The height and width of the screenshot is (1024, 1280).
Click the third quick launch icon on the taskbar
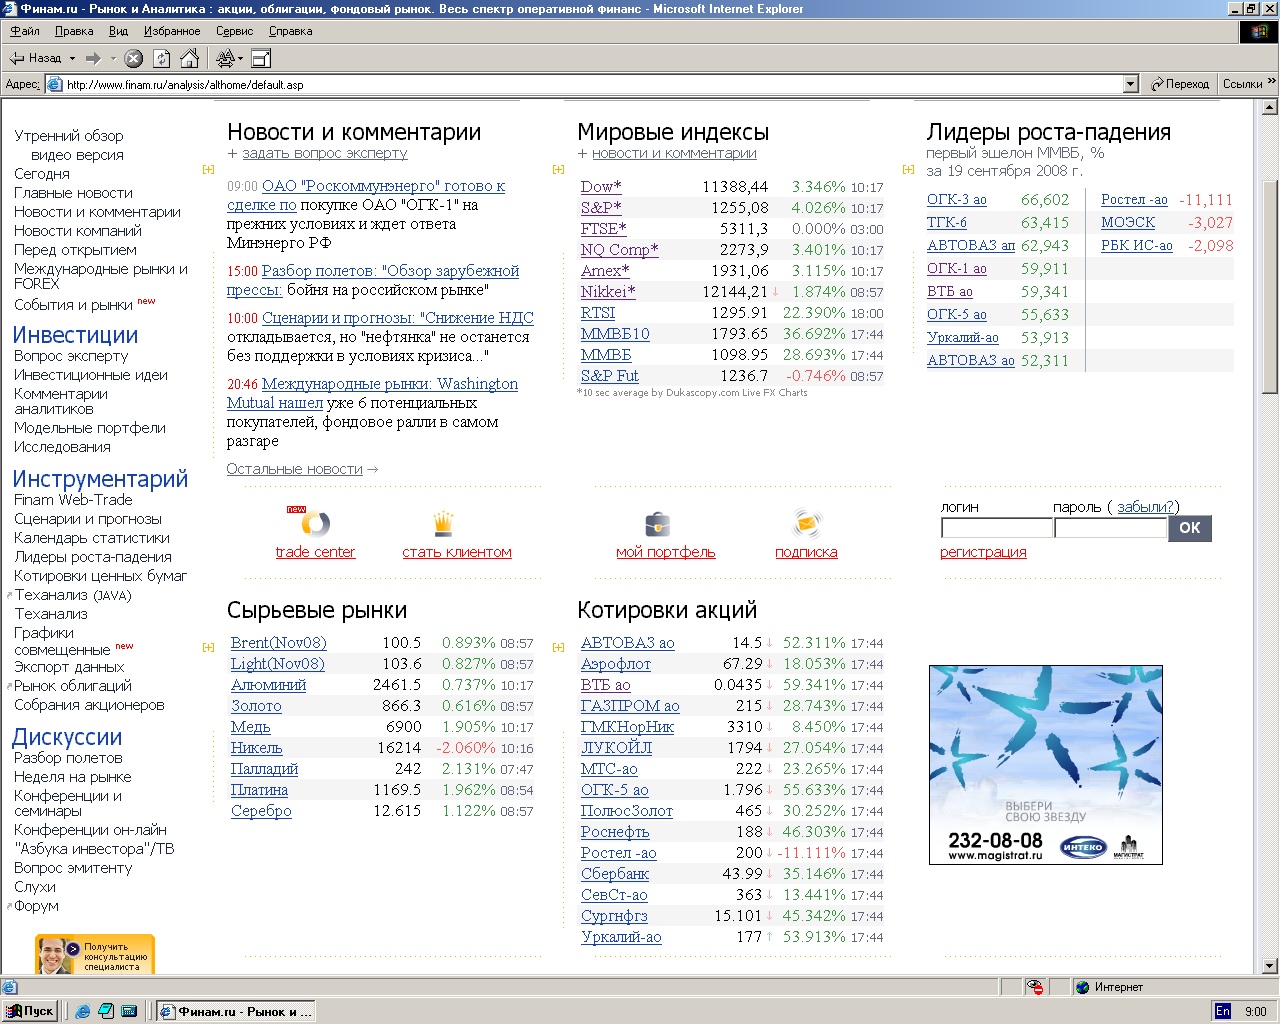point(129,1011)
